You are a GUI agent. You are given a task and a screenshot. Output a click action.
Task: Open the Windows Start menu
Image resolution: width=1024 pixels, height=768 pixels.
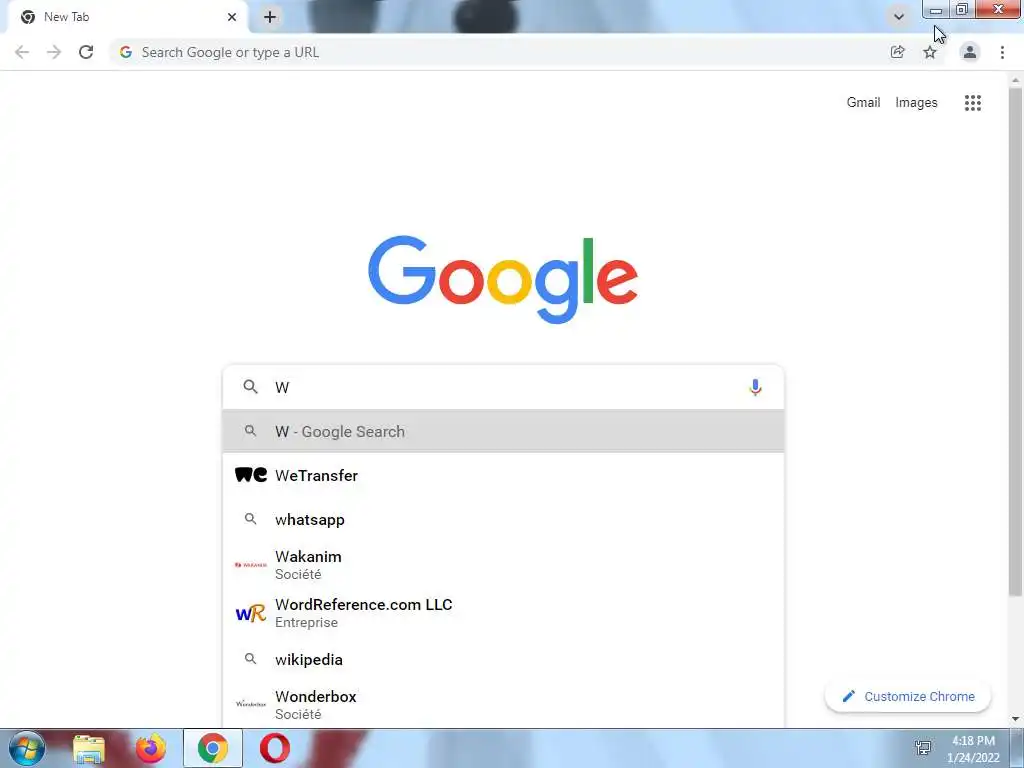pos(26,748)
